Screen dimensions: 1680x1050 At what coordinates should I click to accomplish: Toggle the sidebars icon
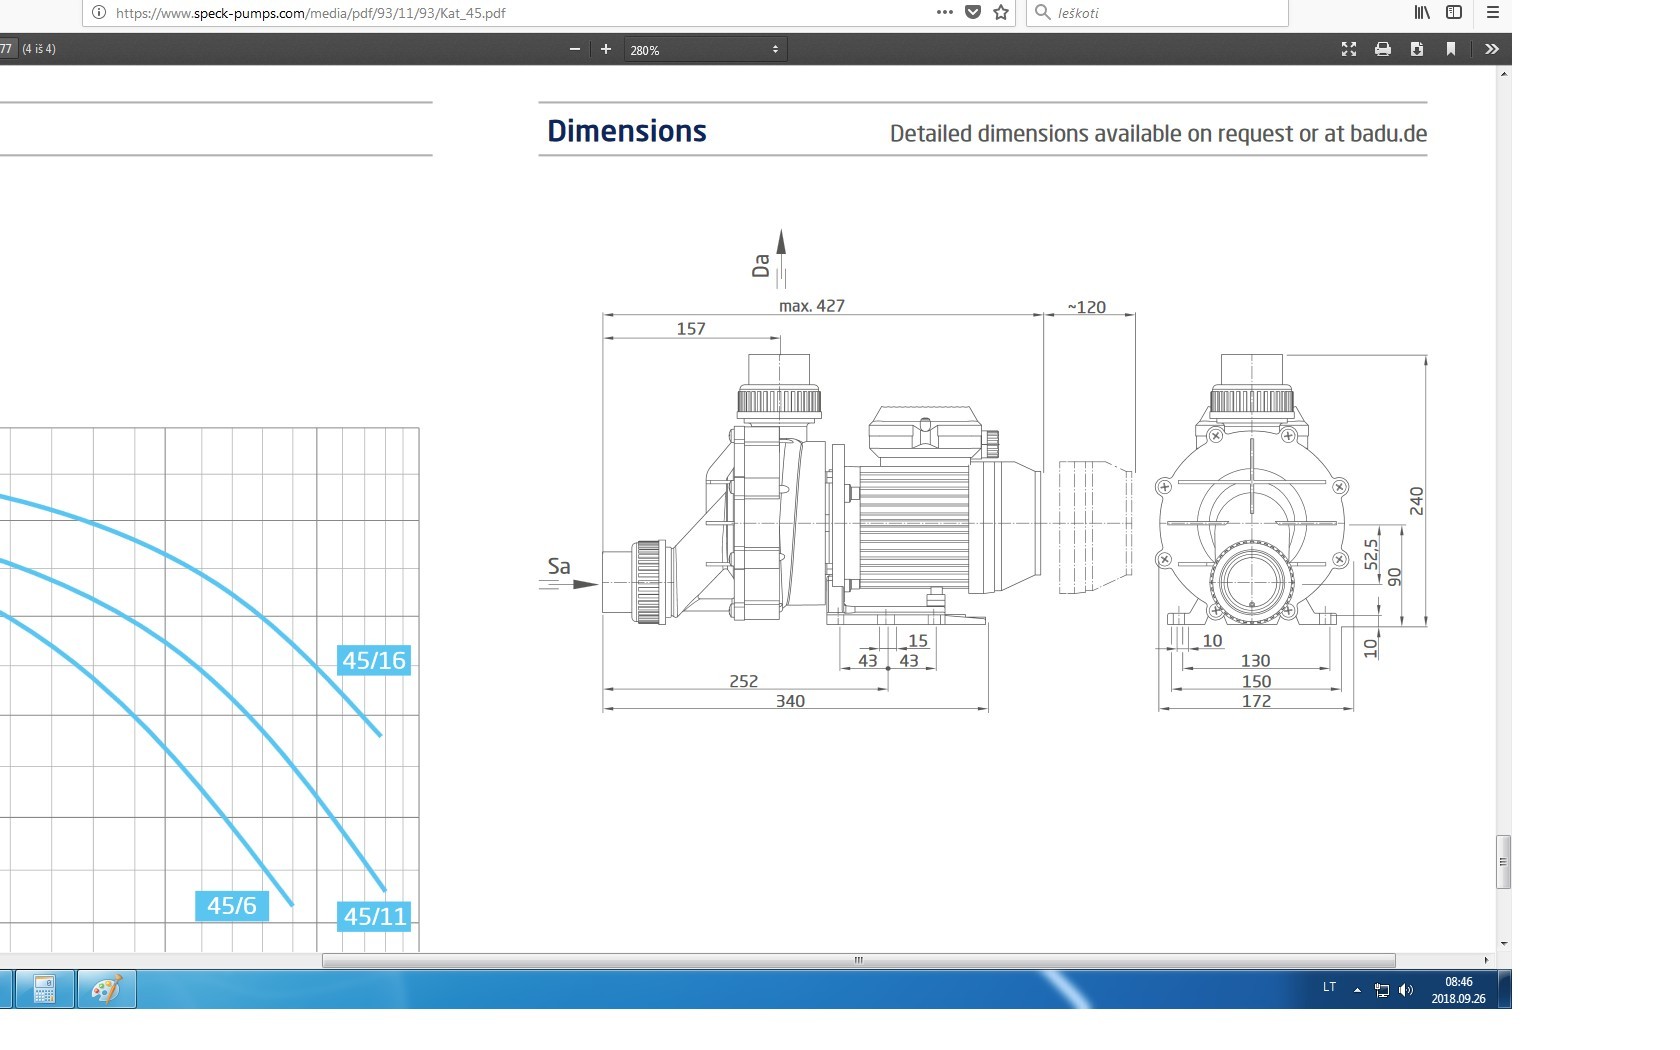[1454, 12]
